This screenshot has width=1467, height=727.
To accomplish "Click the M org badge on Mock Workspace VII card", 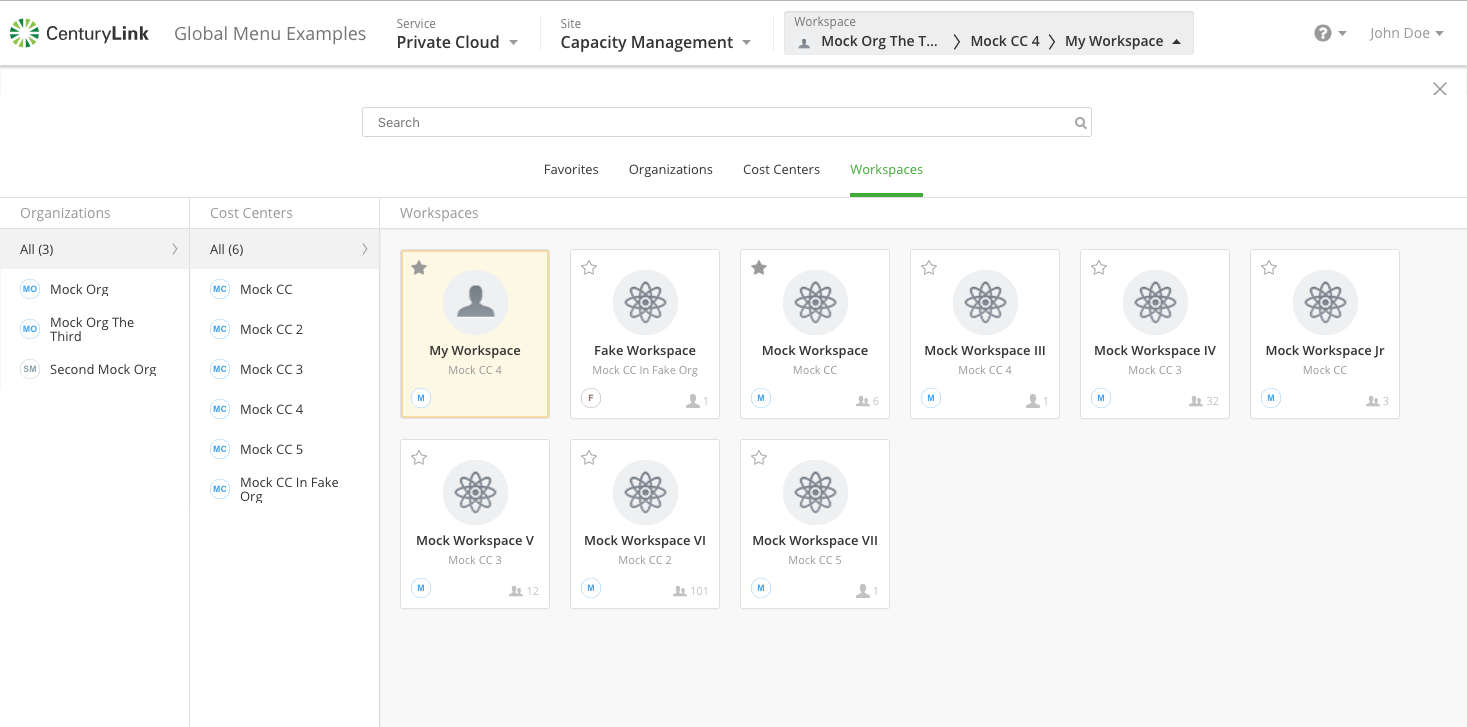I will (761, 588).
